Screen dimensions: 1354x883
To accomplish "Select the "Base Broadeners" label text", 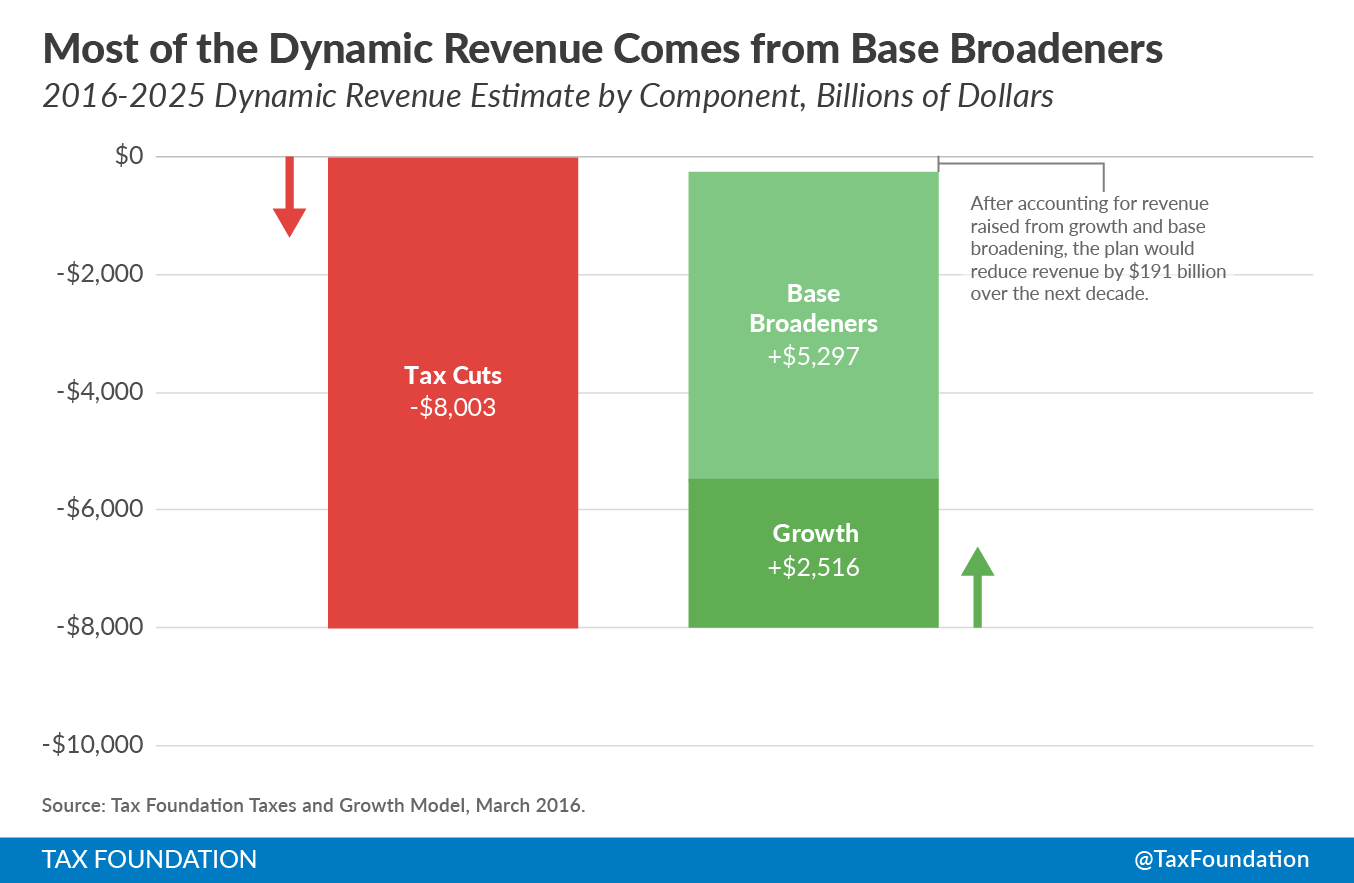I will point(813,308).
